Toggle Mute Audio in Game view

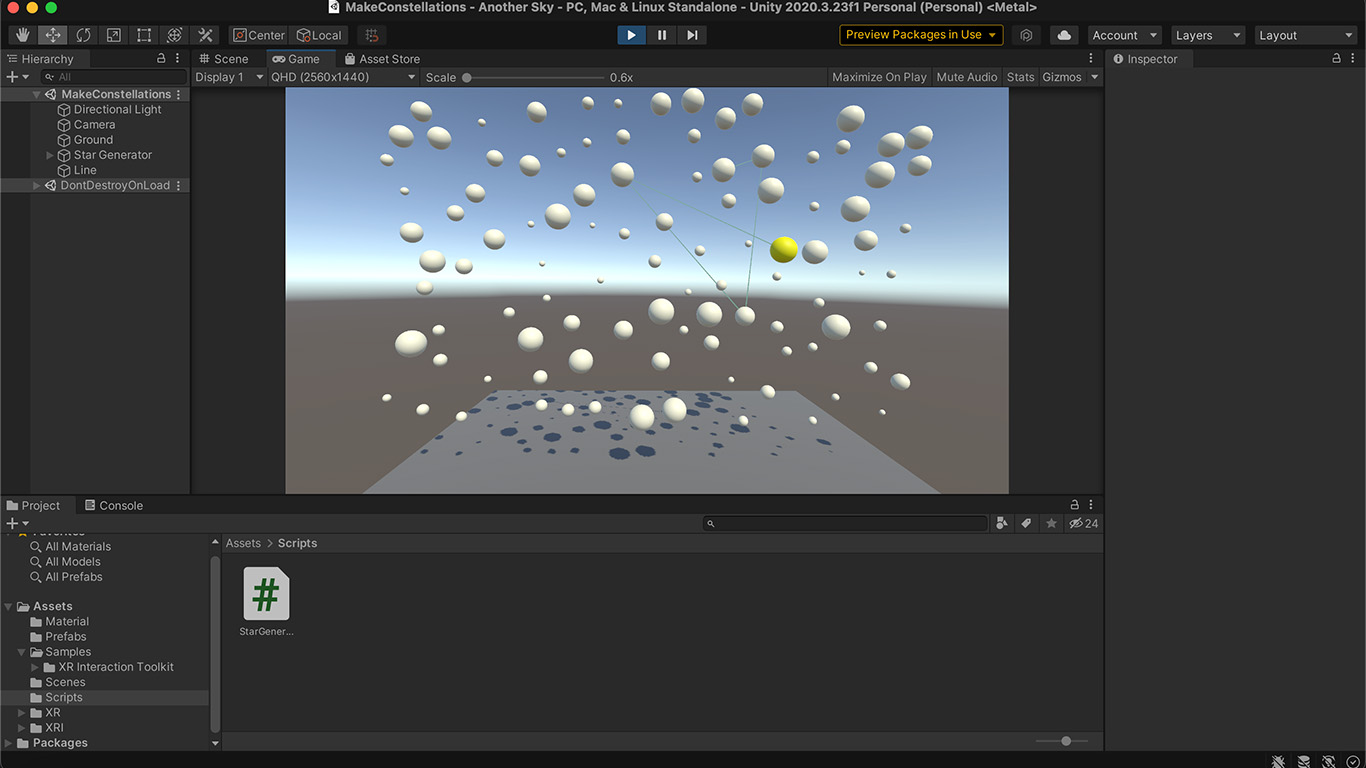tap(966, 77)
